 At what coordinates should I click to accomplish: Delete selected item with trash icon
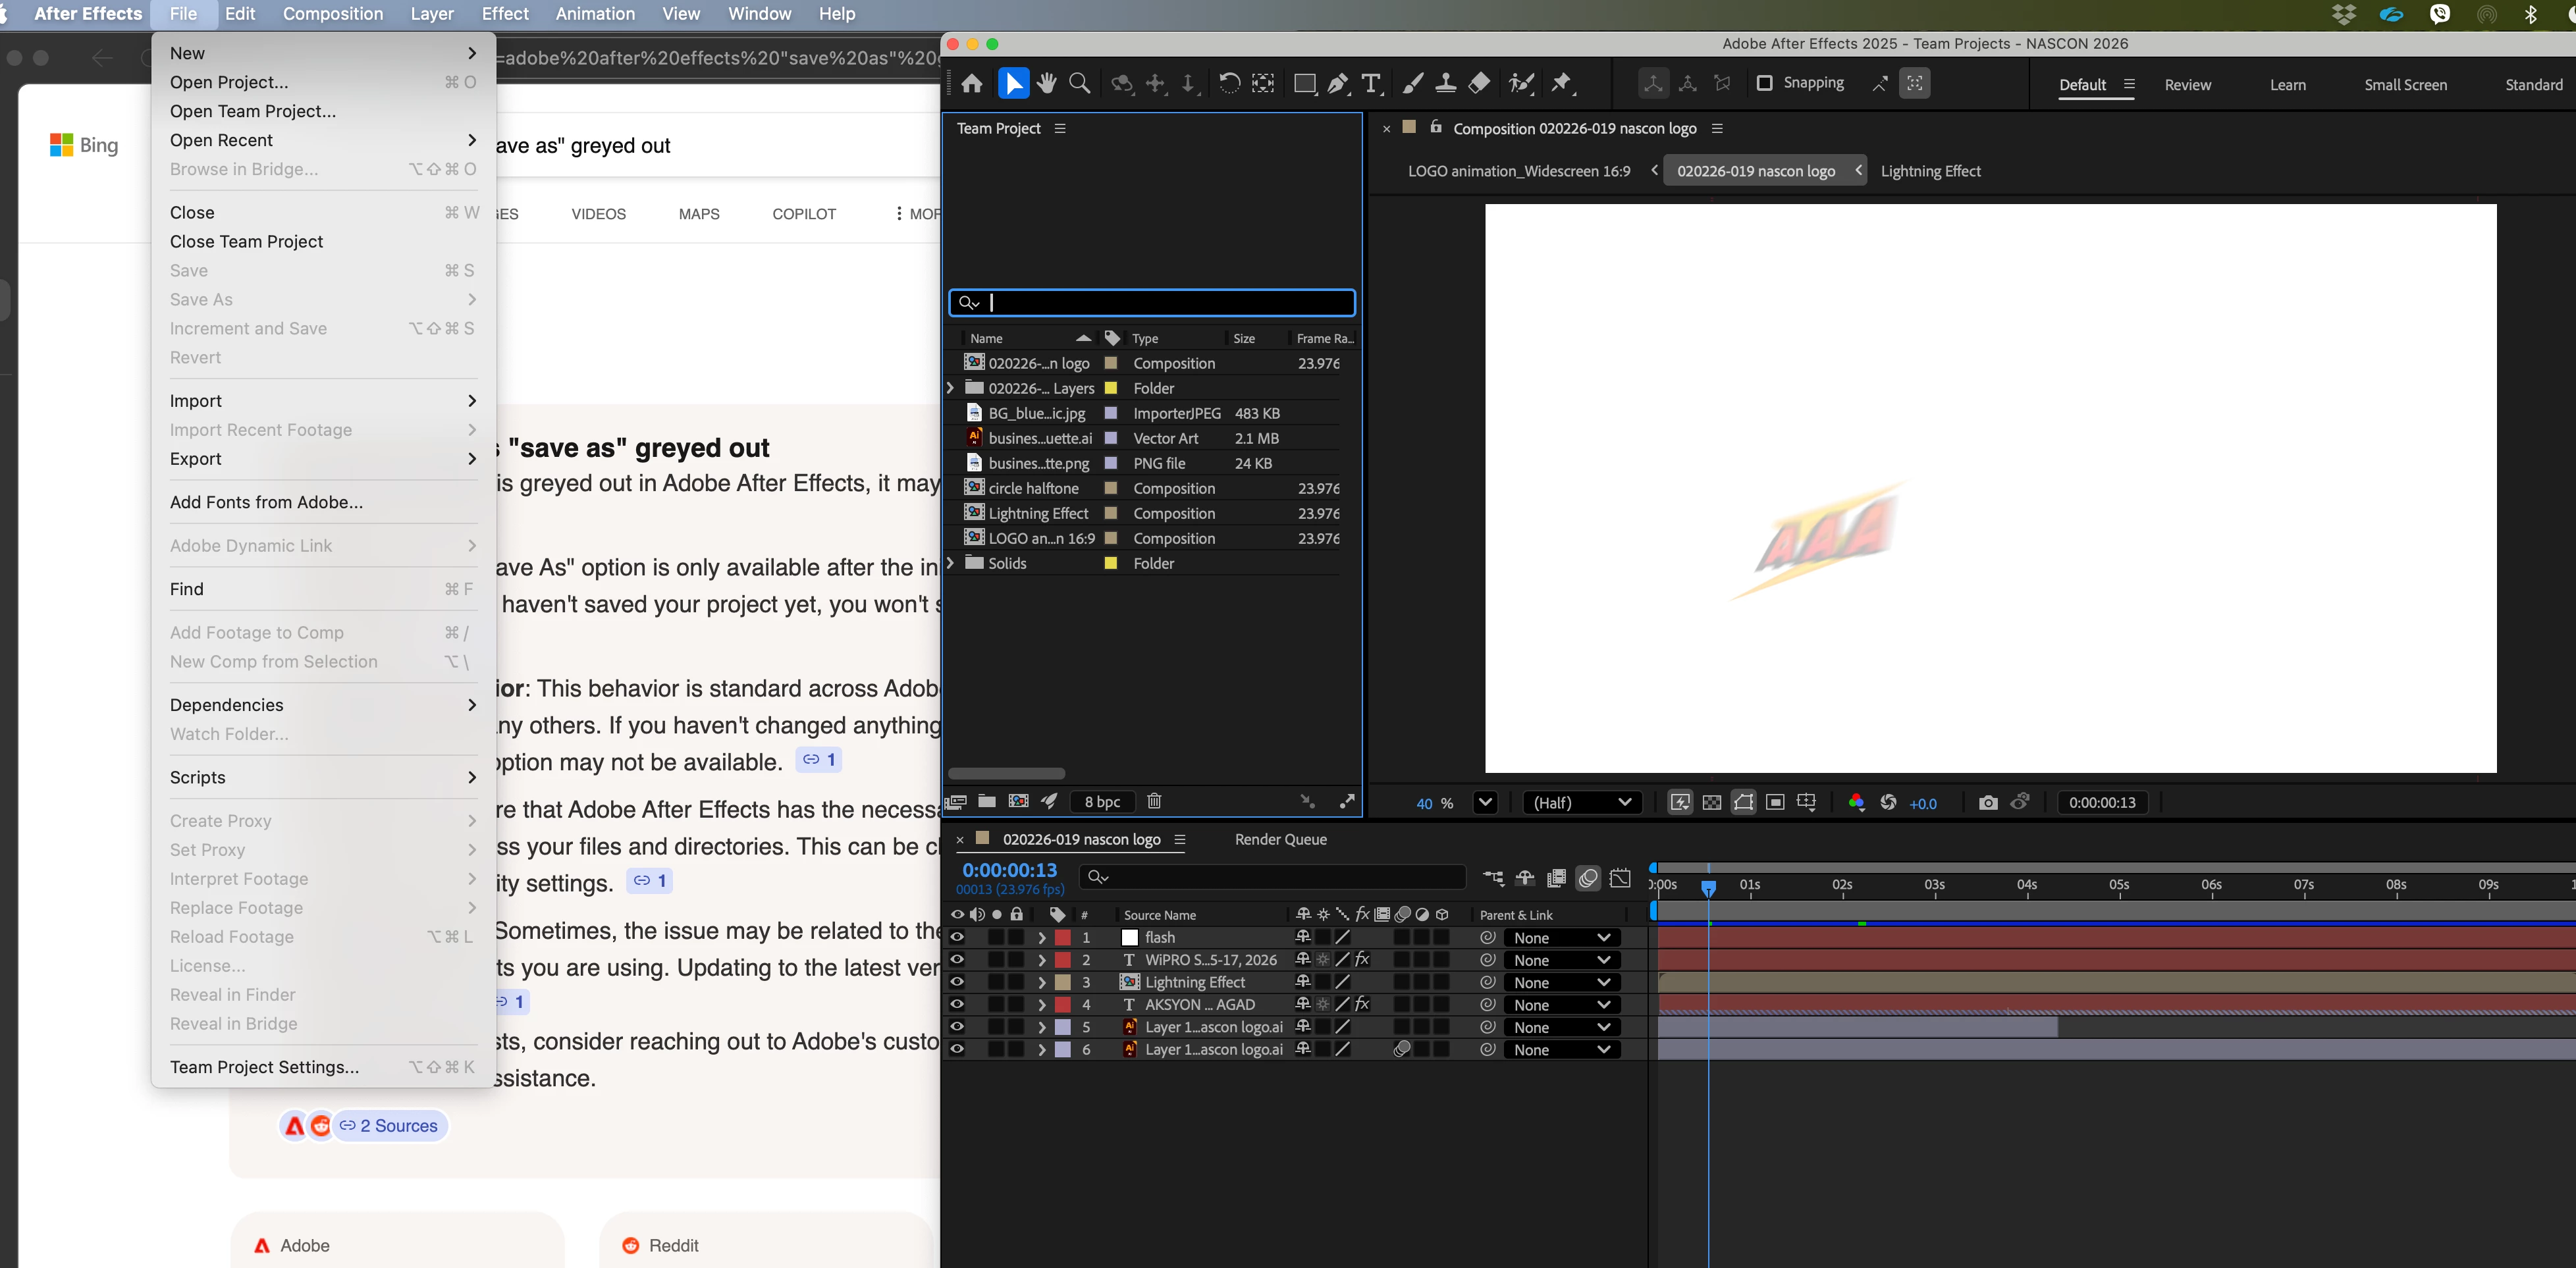pos(1154,801)
